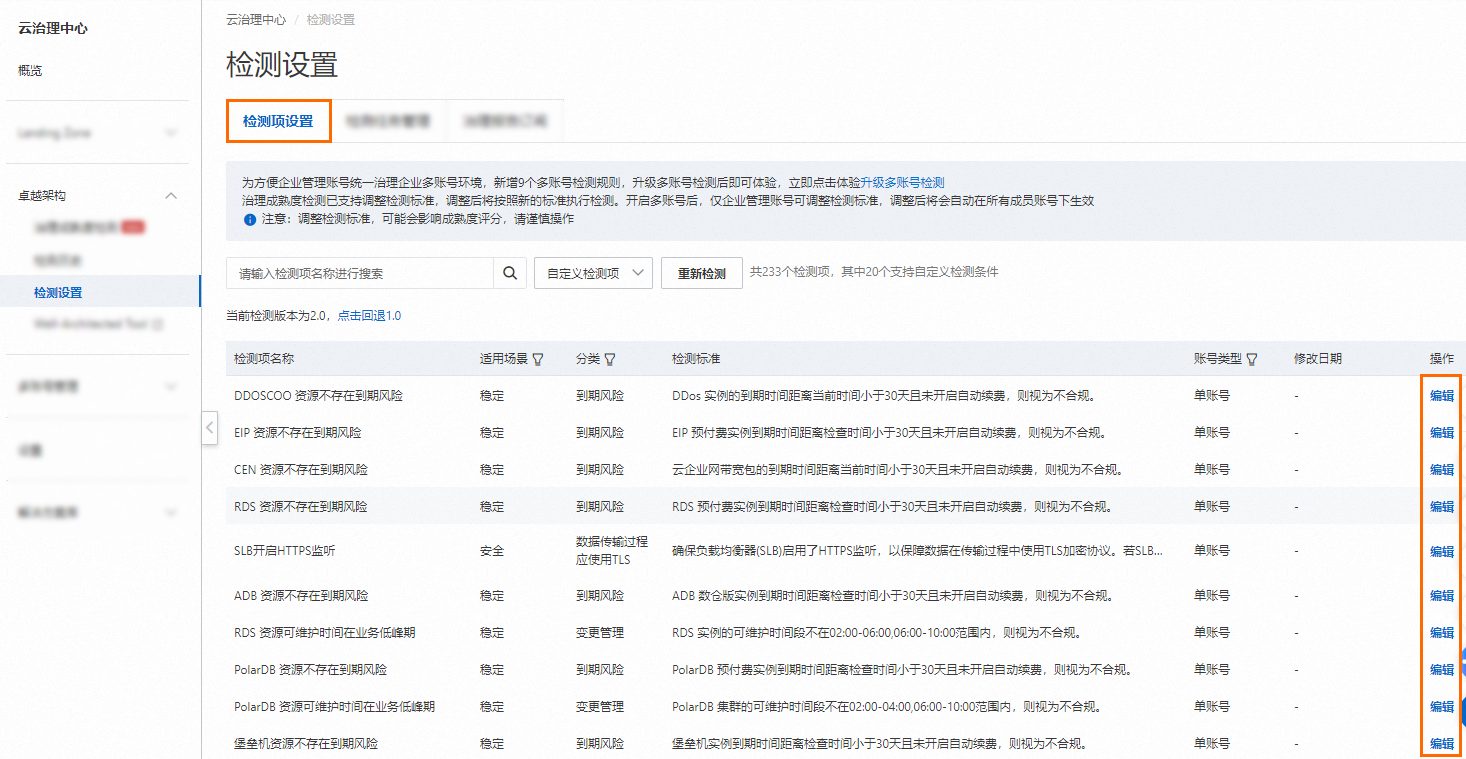Image resolution: width=1466 pixels, height=759 pixels.
Task: Edit the PolarDB 资源不存在到期风险 row
Action: (x=1441, y=670)
